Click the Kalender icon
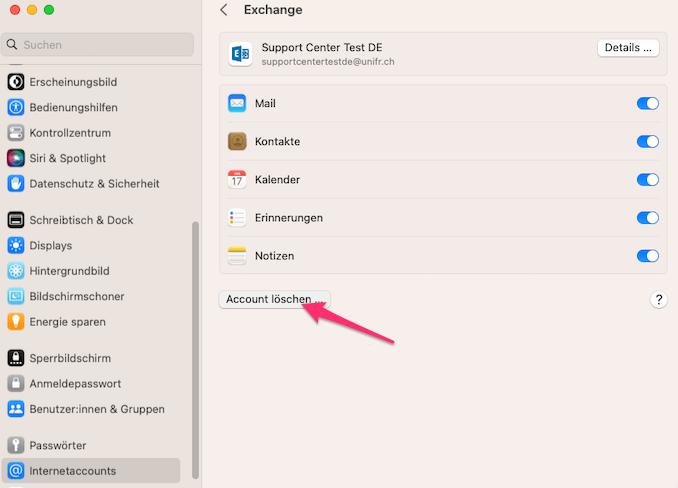Image resolution: width=678 pixels, height=488 pixels. coord(237,180)
